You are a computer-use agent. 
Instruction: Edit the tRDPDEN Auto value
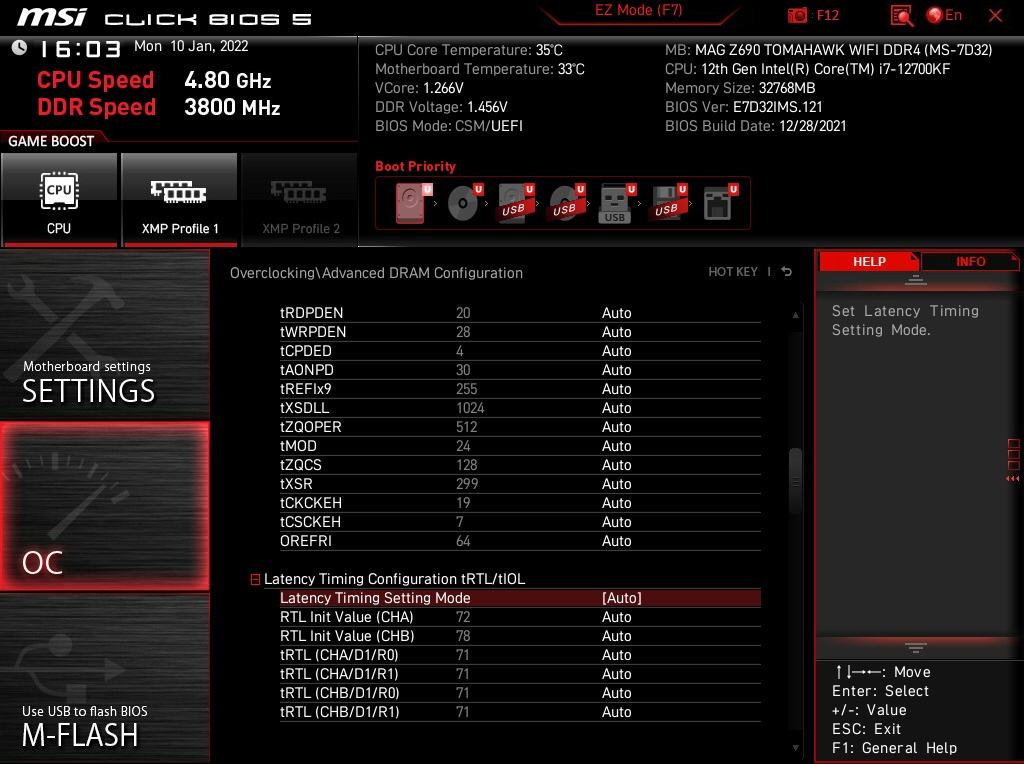click(x=616, y=313)
